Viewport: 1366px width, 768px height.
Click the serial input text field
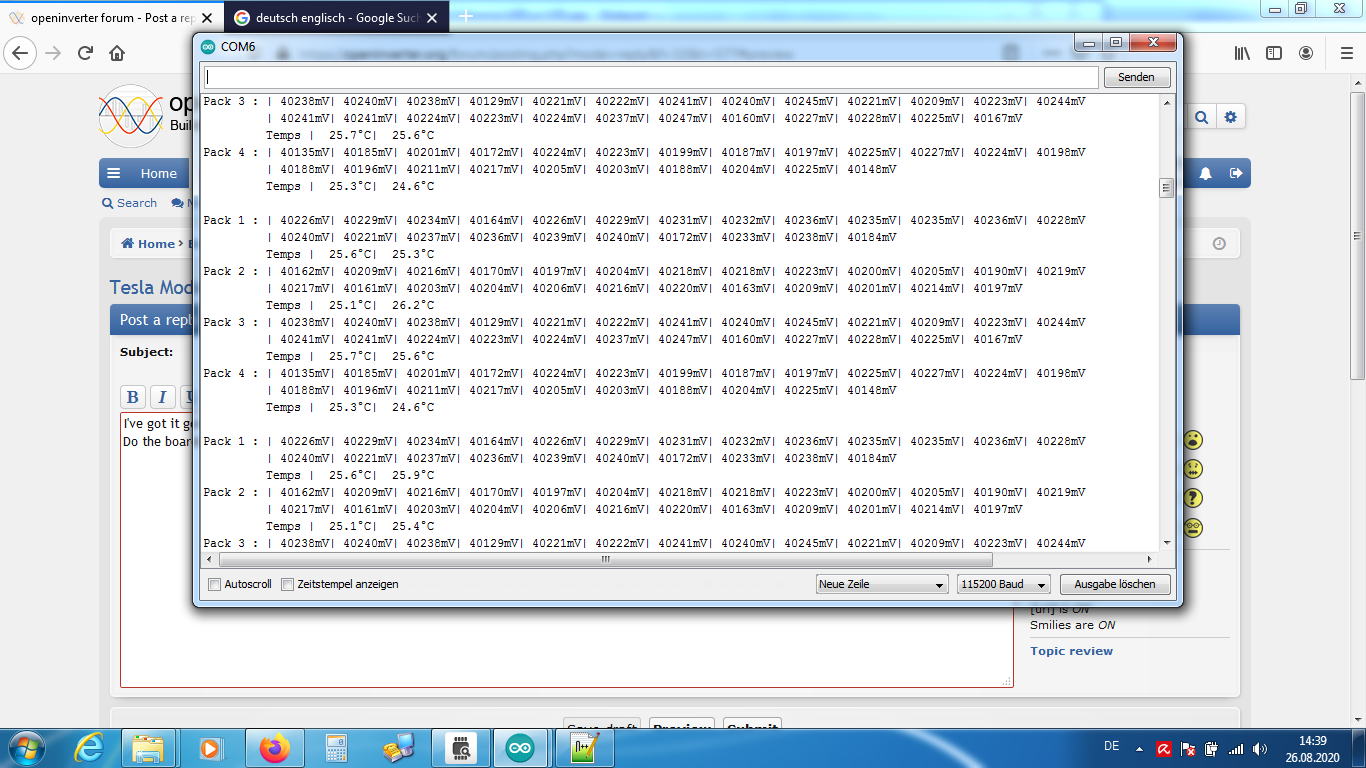tap(650, 77)
